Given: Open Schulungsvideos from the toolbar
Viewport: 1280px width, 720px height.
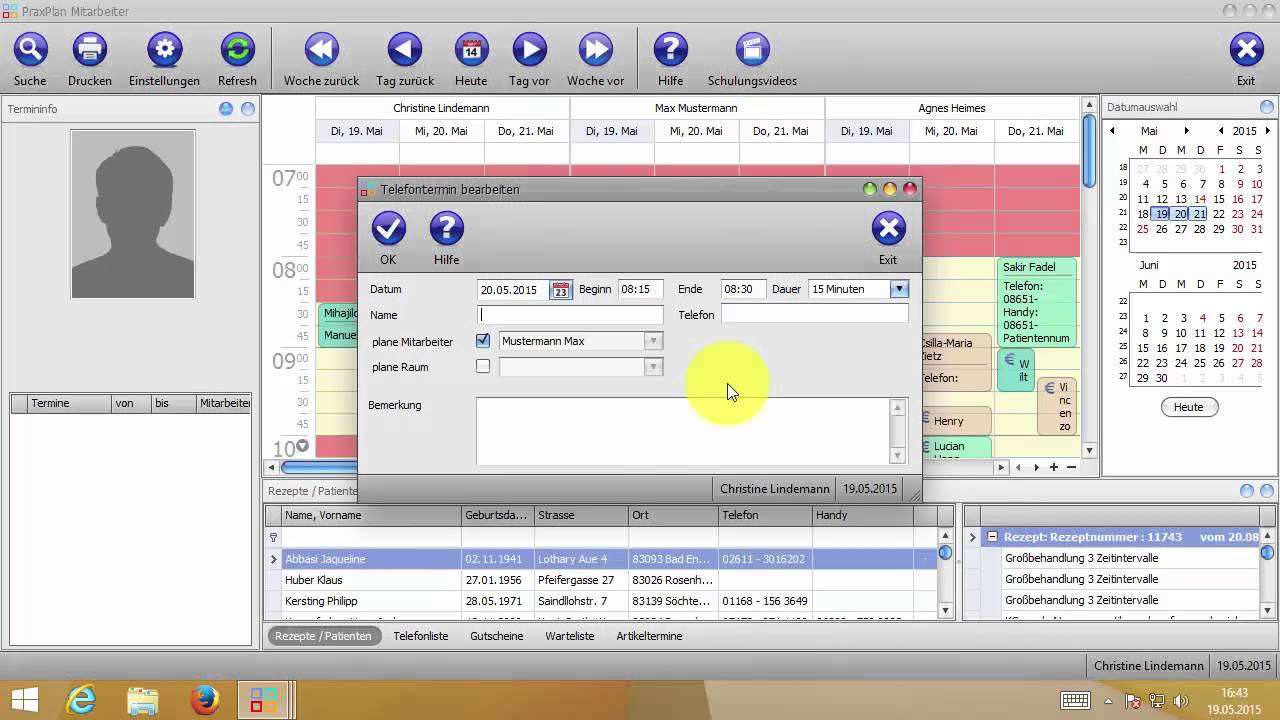Looking at the screenshot, I should (752, 49).
